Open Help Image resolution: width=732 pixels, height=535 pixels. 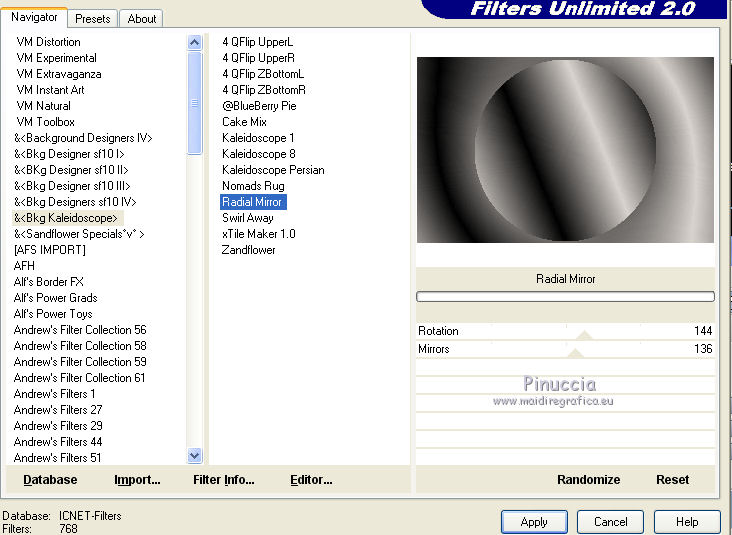pyautogui.click(x=687, y=521)
